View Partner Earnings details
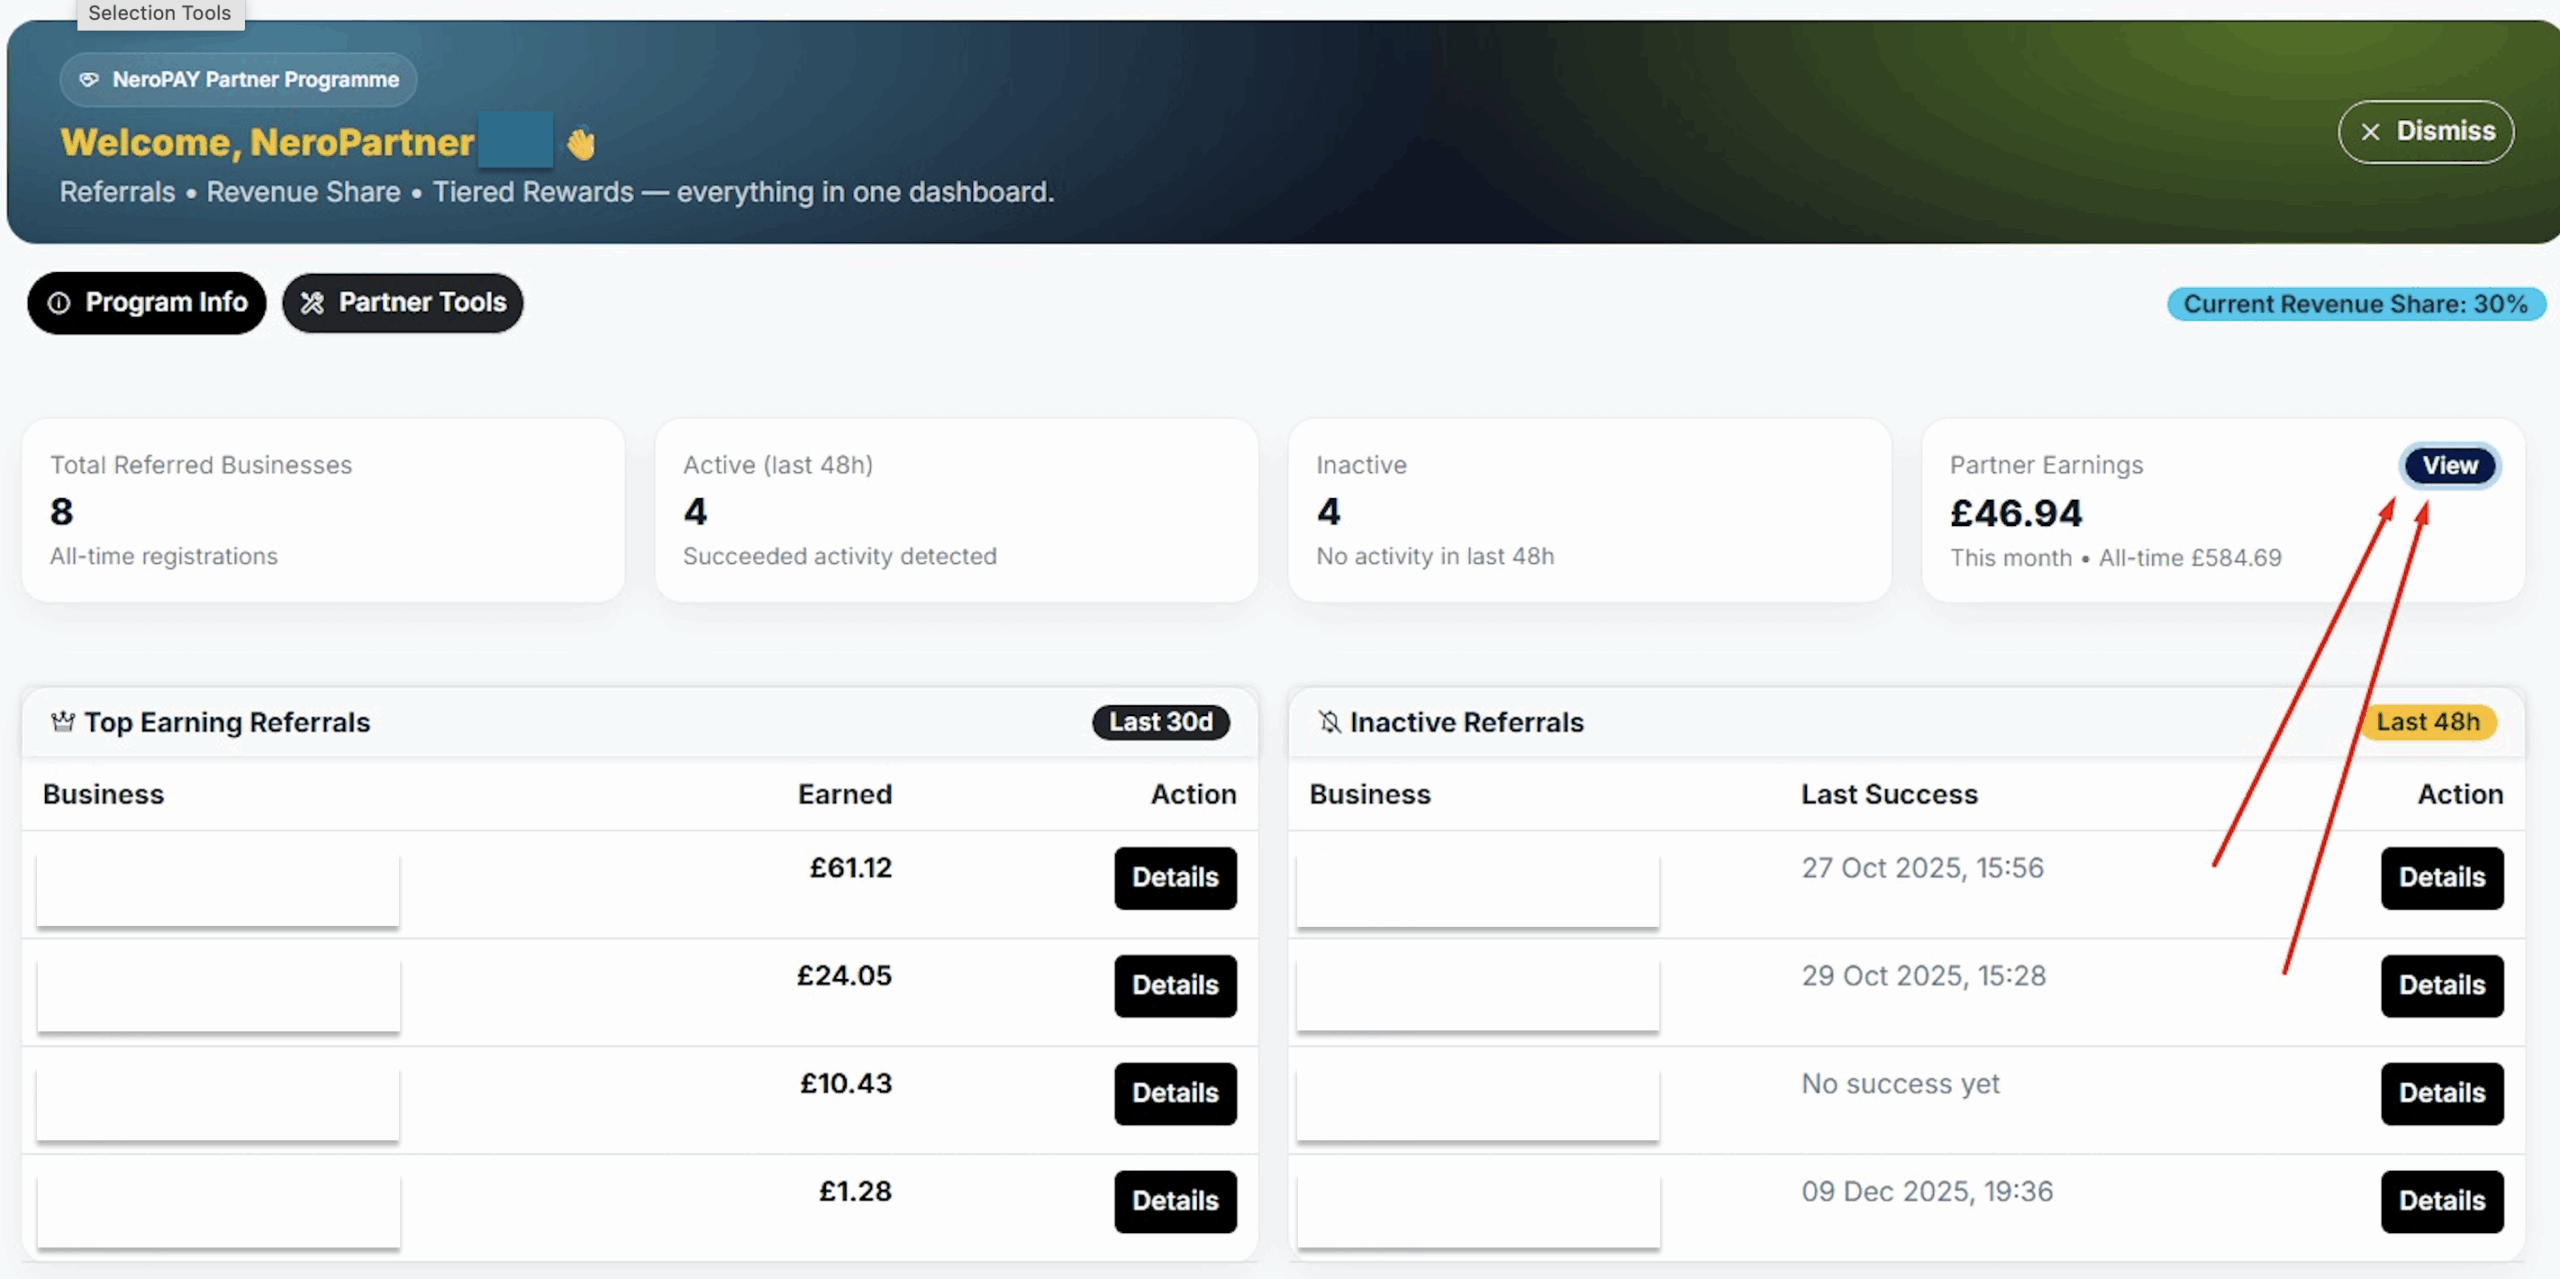Viewport: 2560px width, 1279px height. (2449, 466)
